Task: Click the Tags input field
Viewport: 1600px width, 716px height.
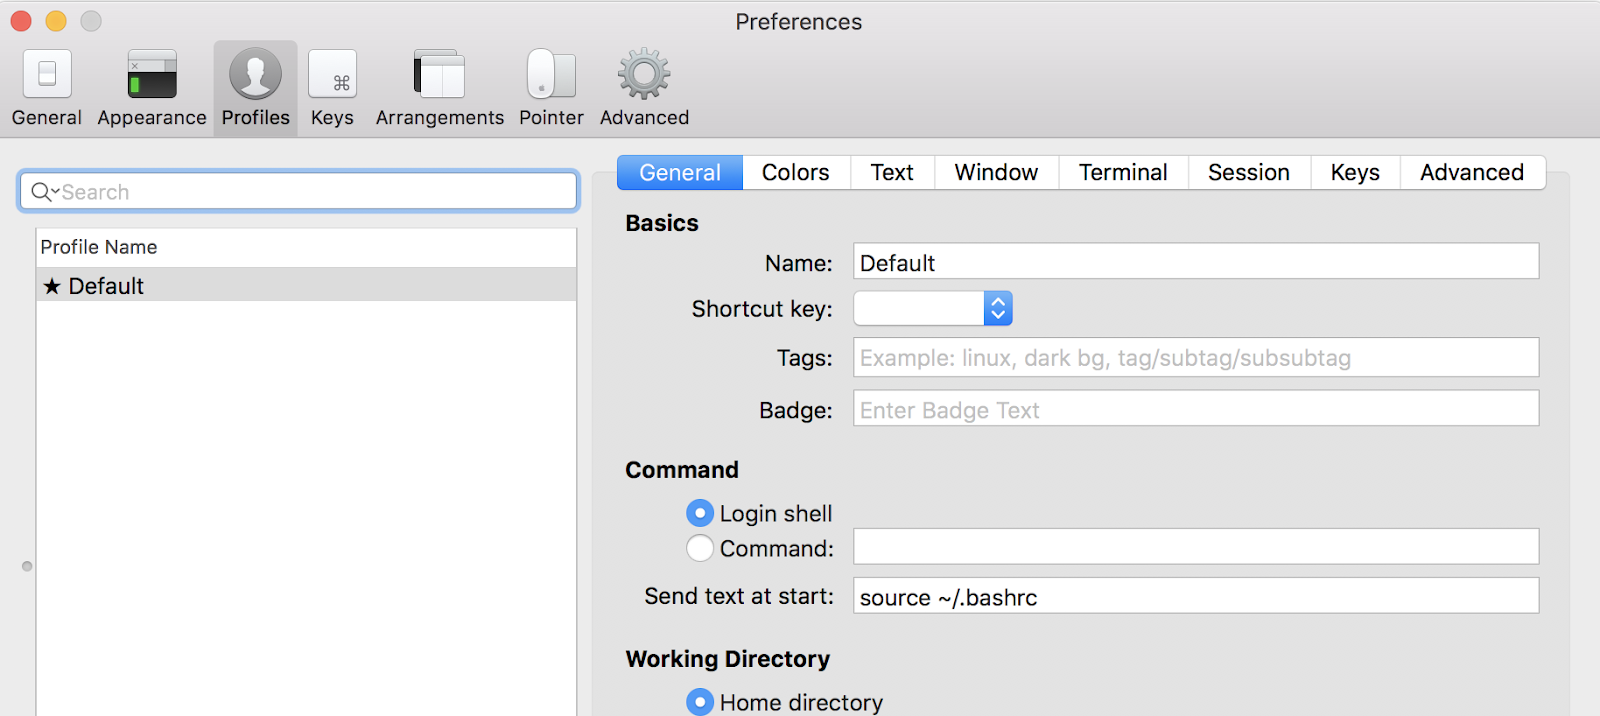Action: [1195, 358]
